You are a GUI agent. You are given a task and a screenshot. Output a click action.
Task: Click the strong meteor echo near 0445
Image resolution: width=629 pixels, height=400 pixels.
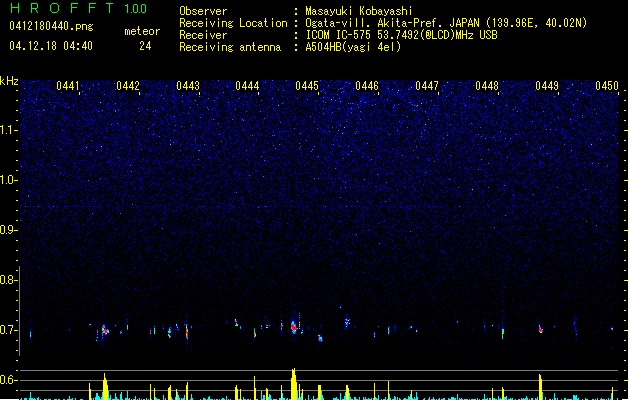click(x=294, y=326)
